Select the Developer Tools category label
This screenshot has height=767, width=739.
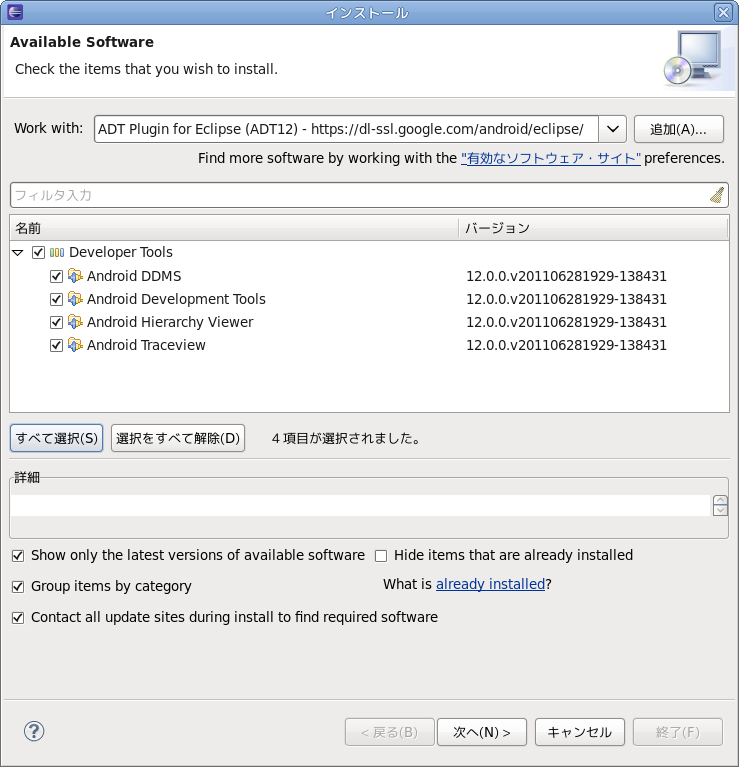121,252
